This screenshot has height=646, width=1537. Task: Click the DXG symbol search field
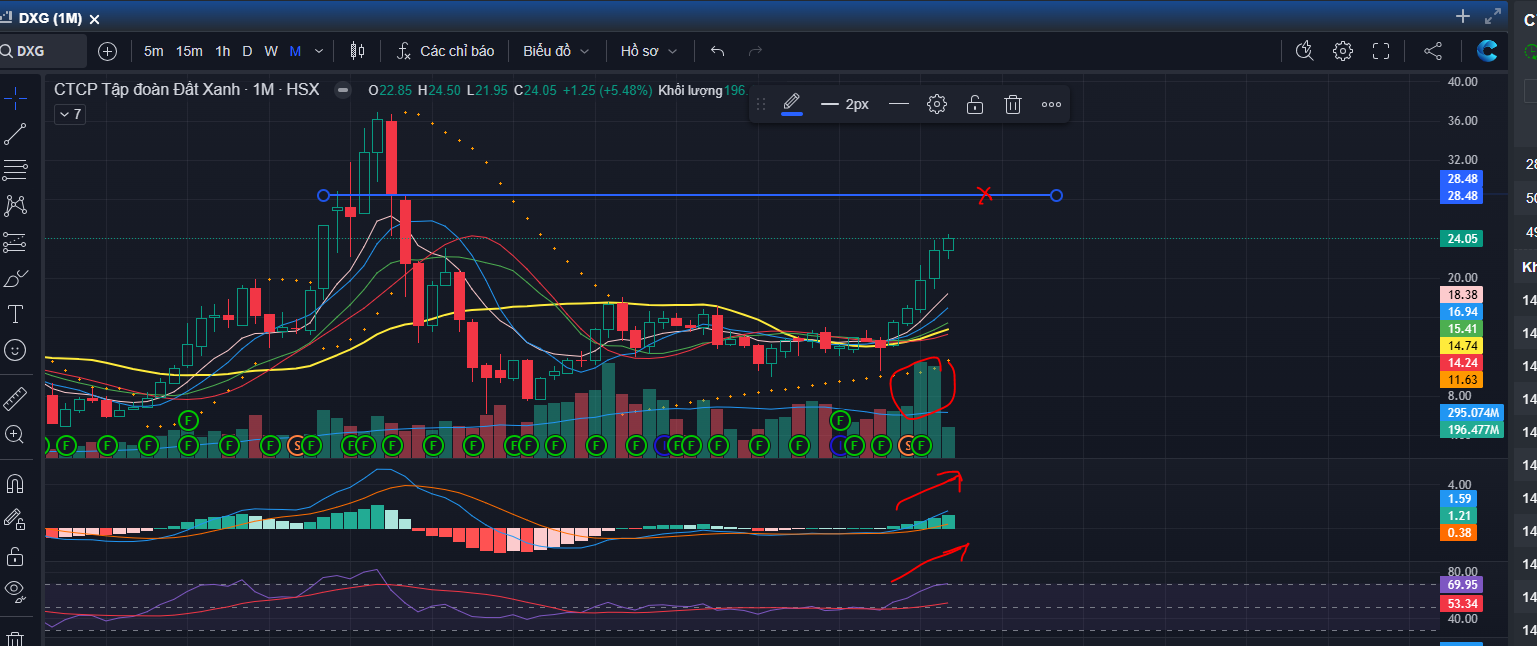click(44, 51)
